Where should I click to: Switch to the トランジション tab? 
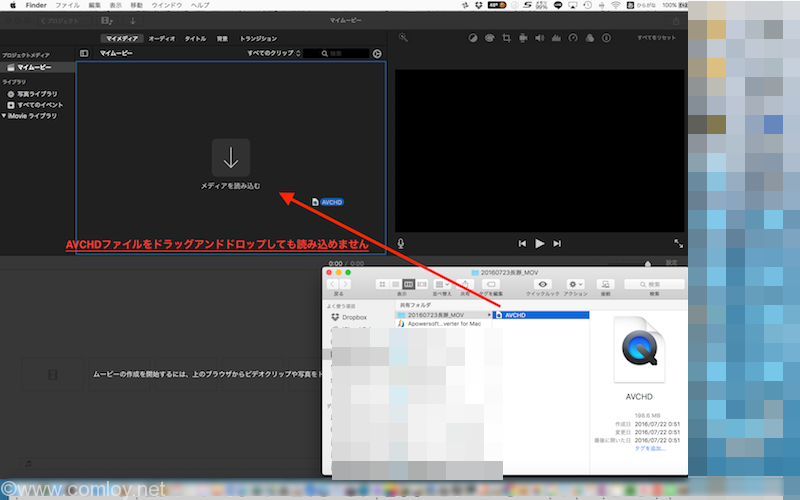pos(258,39)
